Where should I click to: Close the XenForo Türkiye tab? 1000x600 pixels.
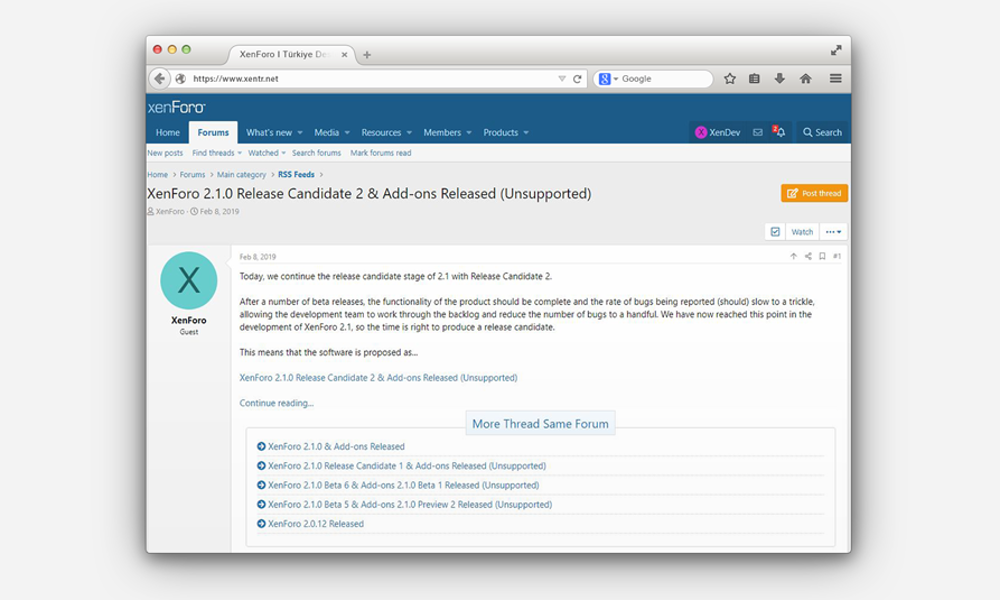[344, 55]
